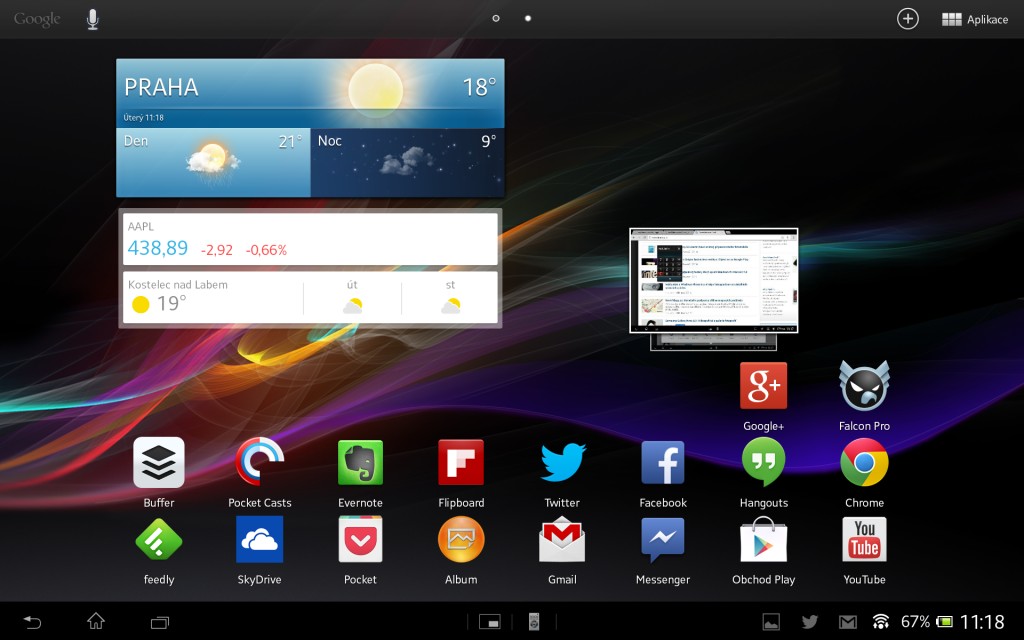Launch Facebook Messenger

(663, 539)
